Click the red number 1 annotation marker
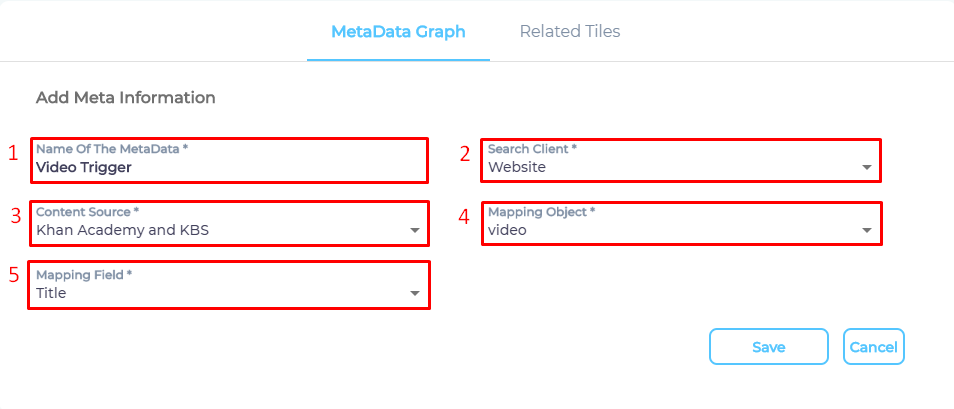 click(x=13, y=153)
